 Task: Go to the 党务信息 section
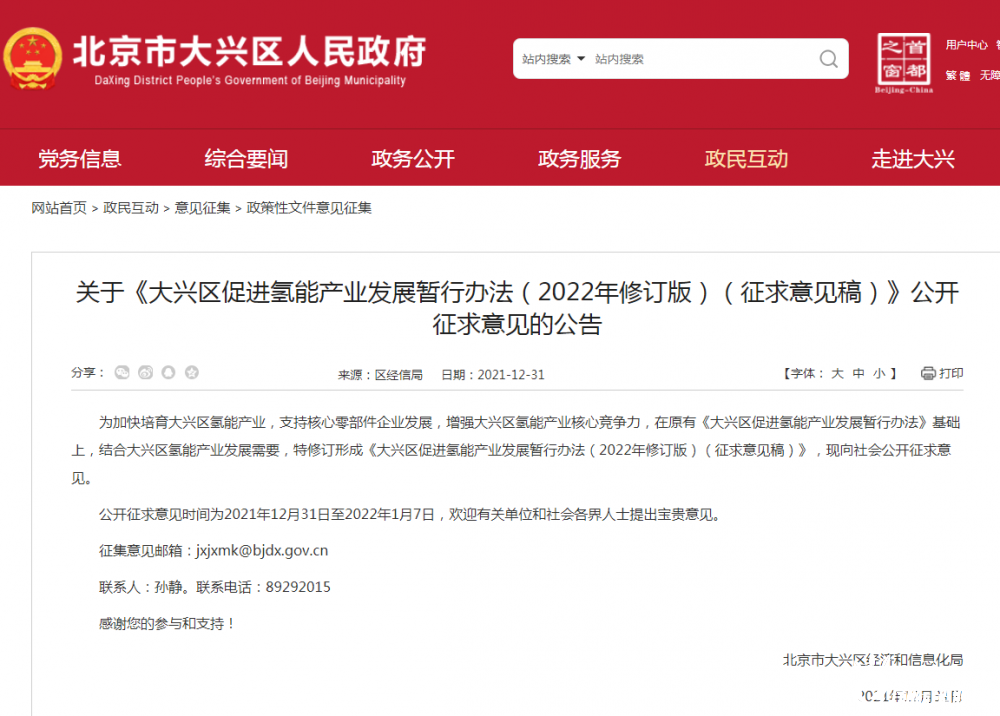(80, 158)
